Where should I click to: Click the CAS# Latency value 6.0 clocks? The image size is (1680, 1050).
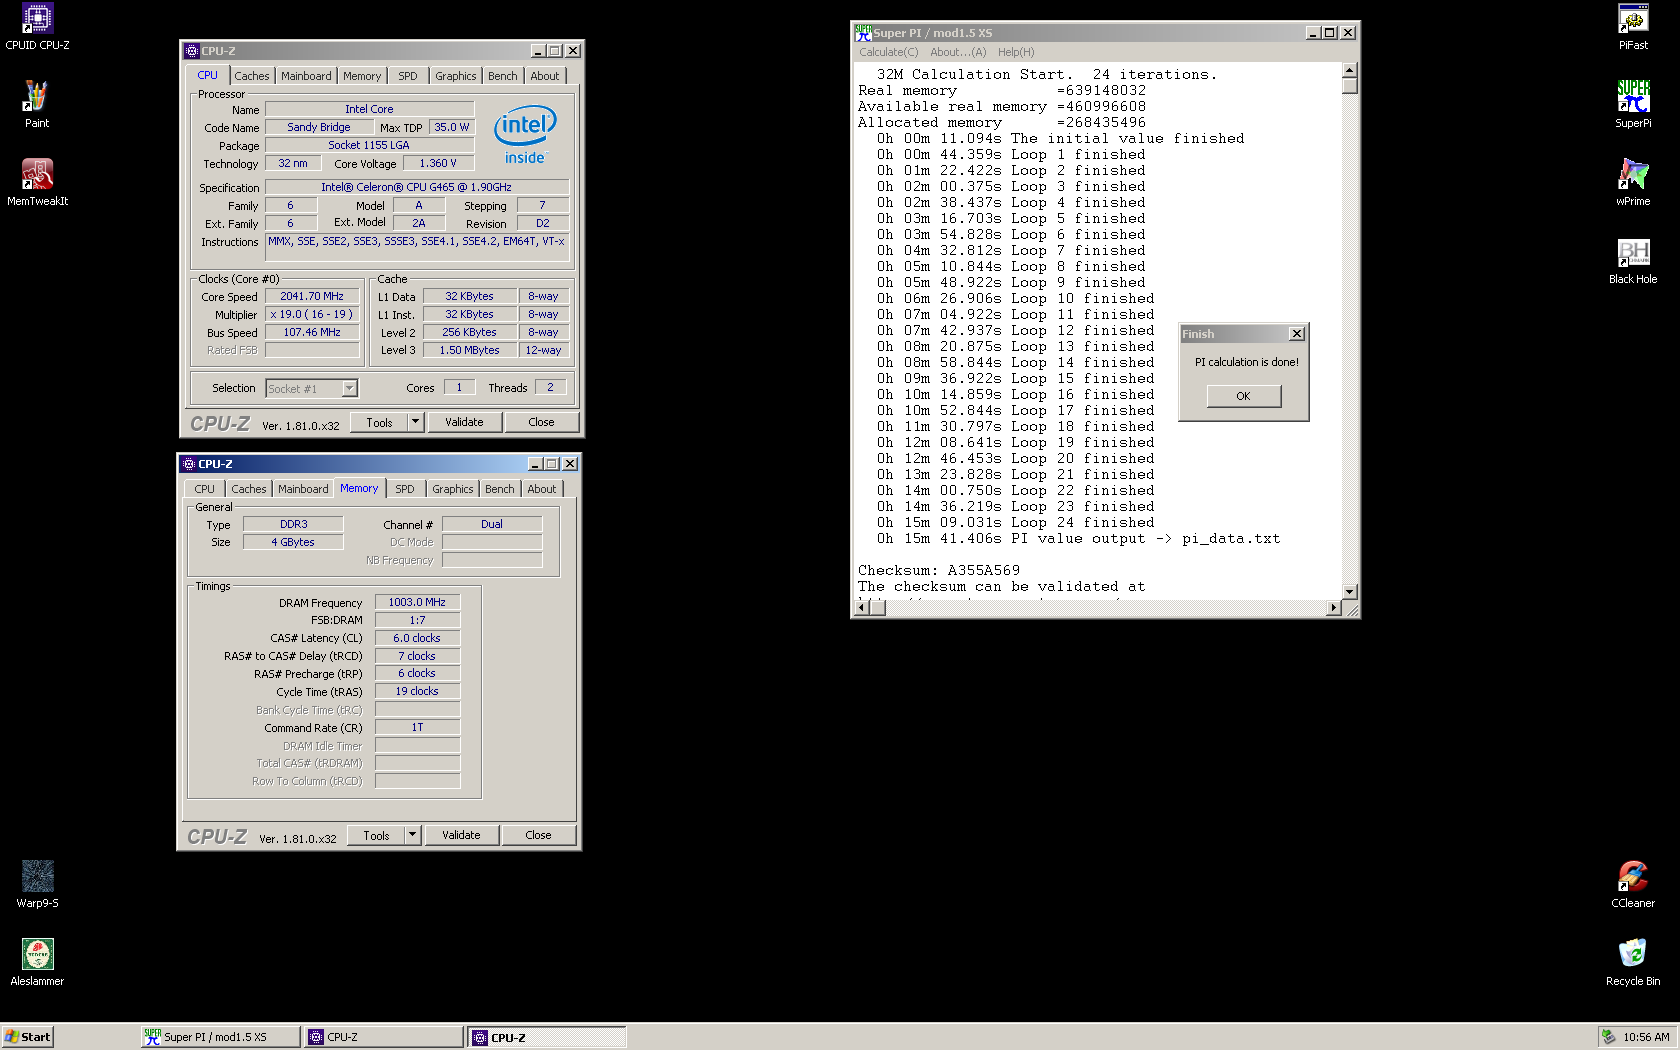pos(417,638)
